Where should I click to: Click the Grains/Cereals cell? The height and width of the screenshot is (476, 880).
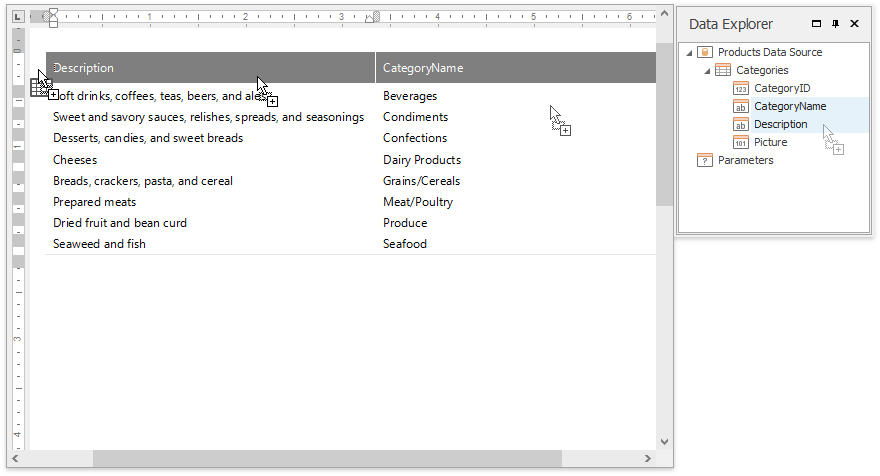click(421, 181)
